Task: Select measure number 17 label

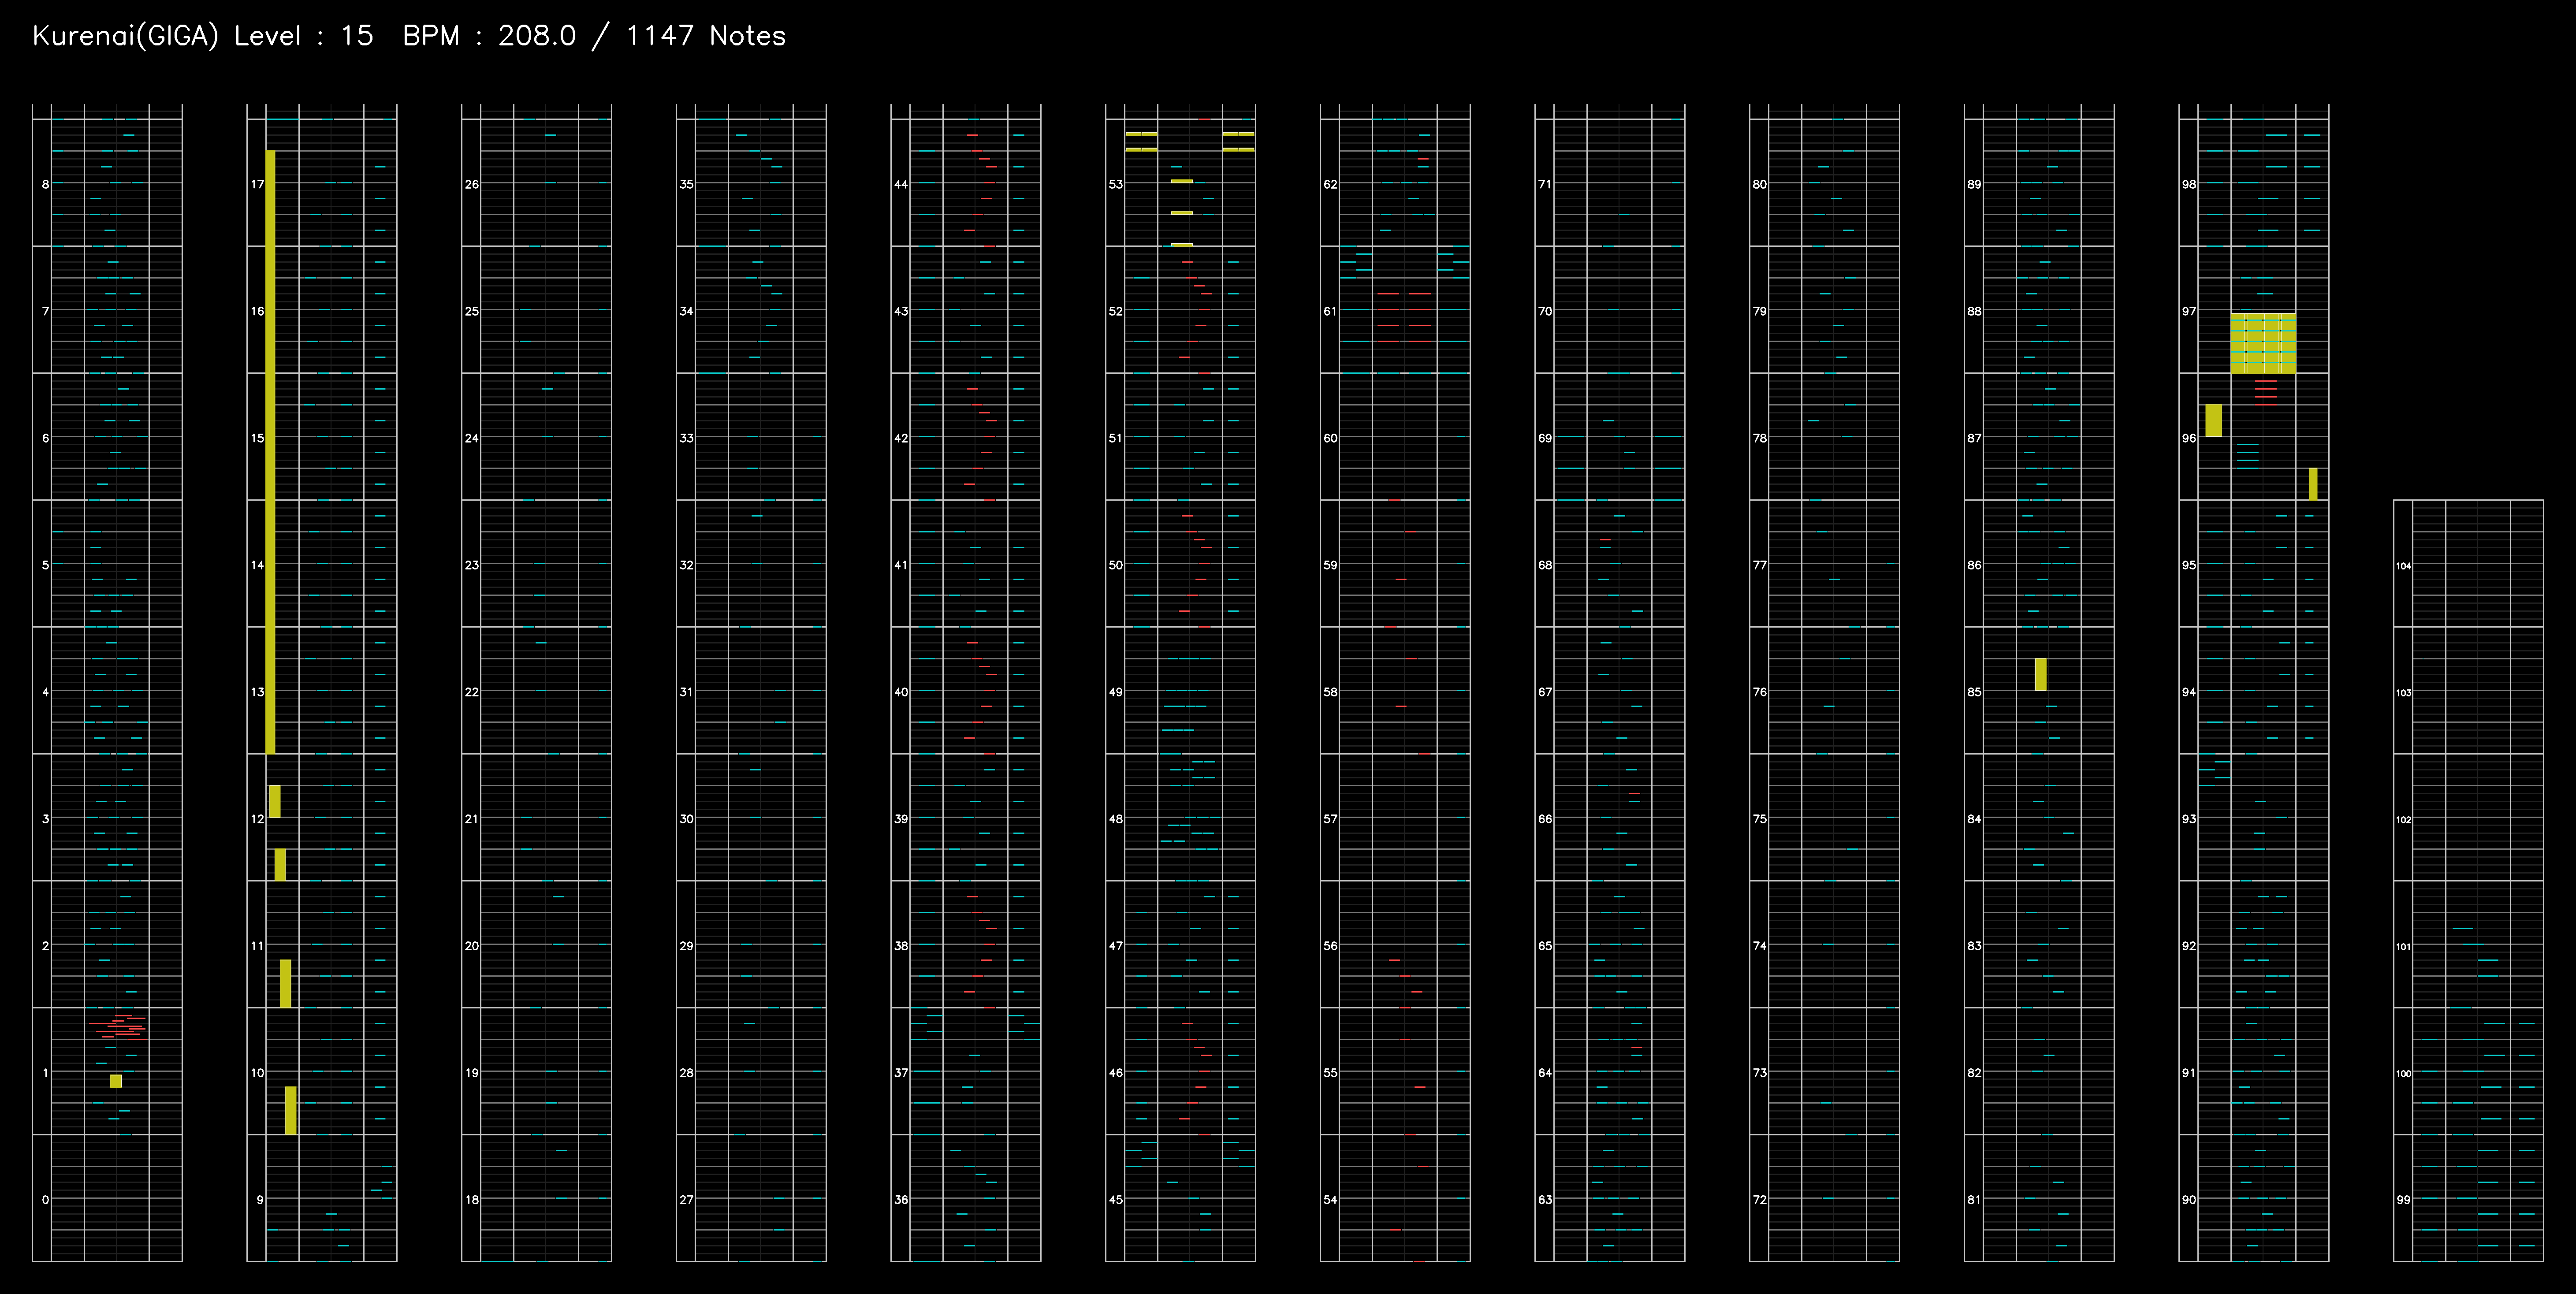Action: (x=258, y=184)
